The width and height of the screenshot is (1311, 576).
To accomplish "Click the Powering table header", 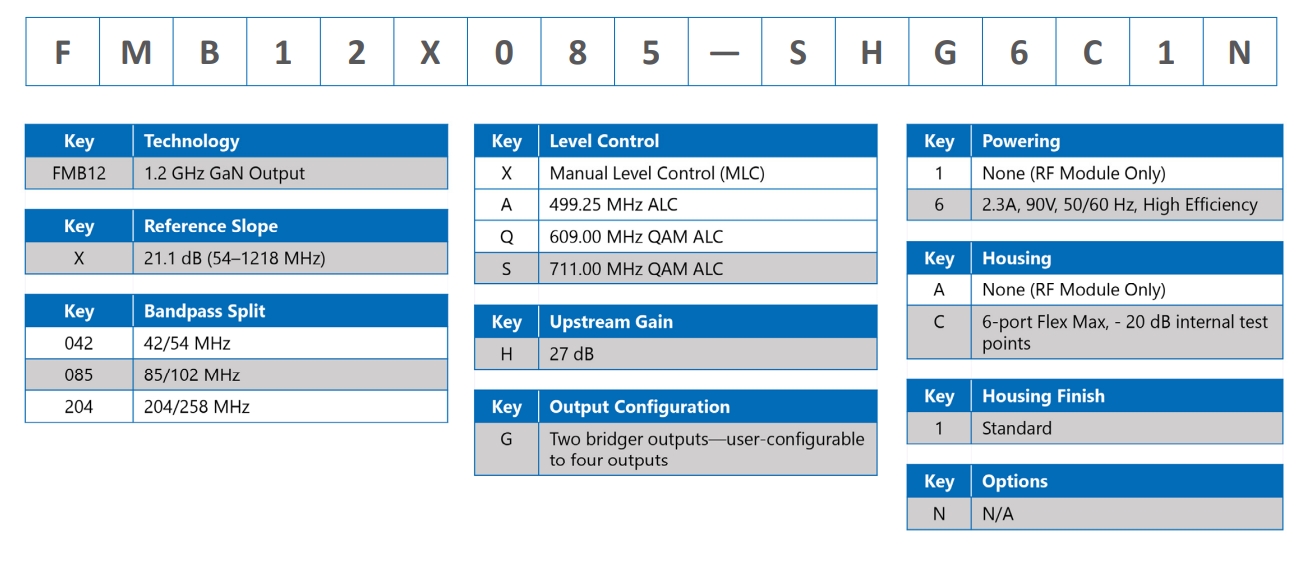I will pos(1127,141).
